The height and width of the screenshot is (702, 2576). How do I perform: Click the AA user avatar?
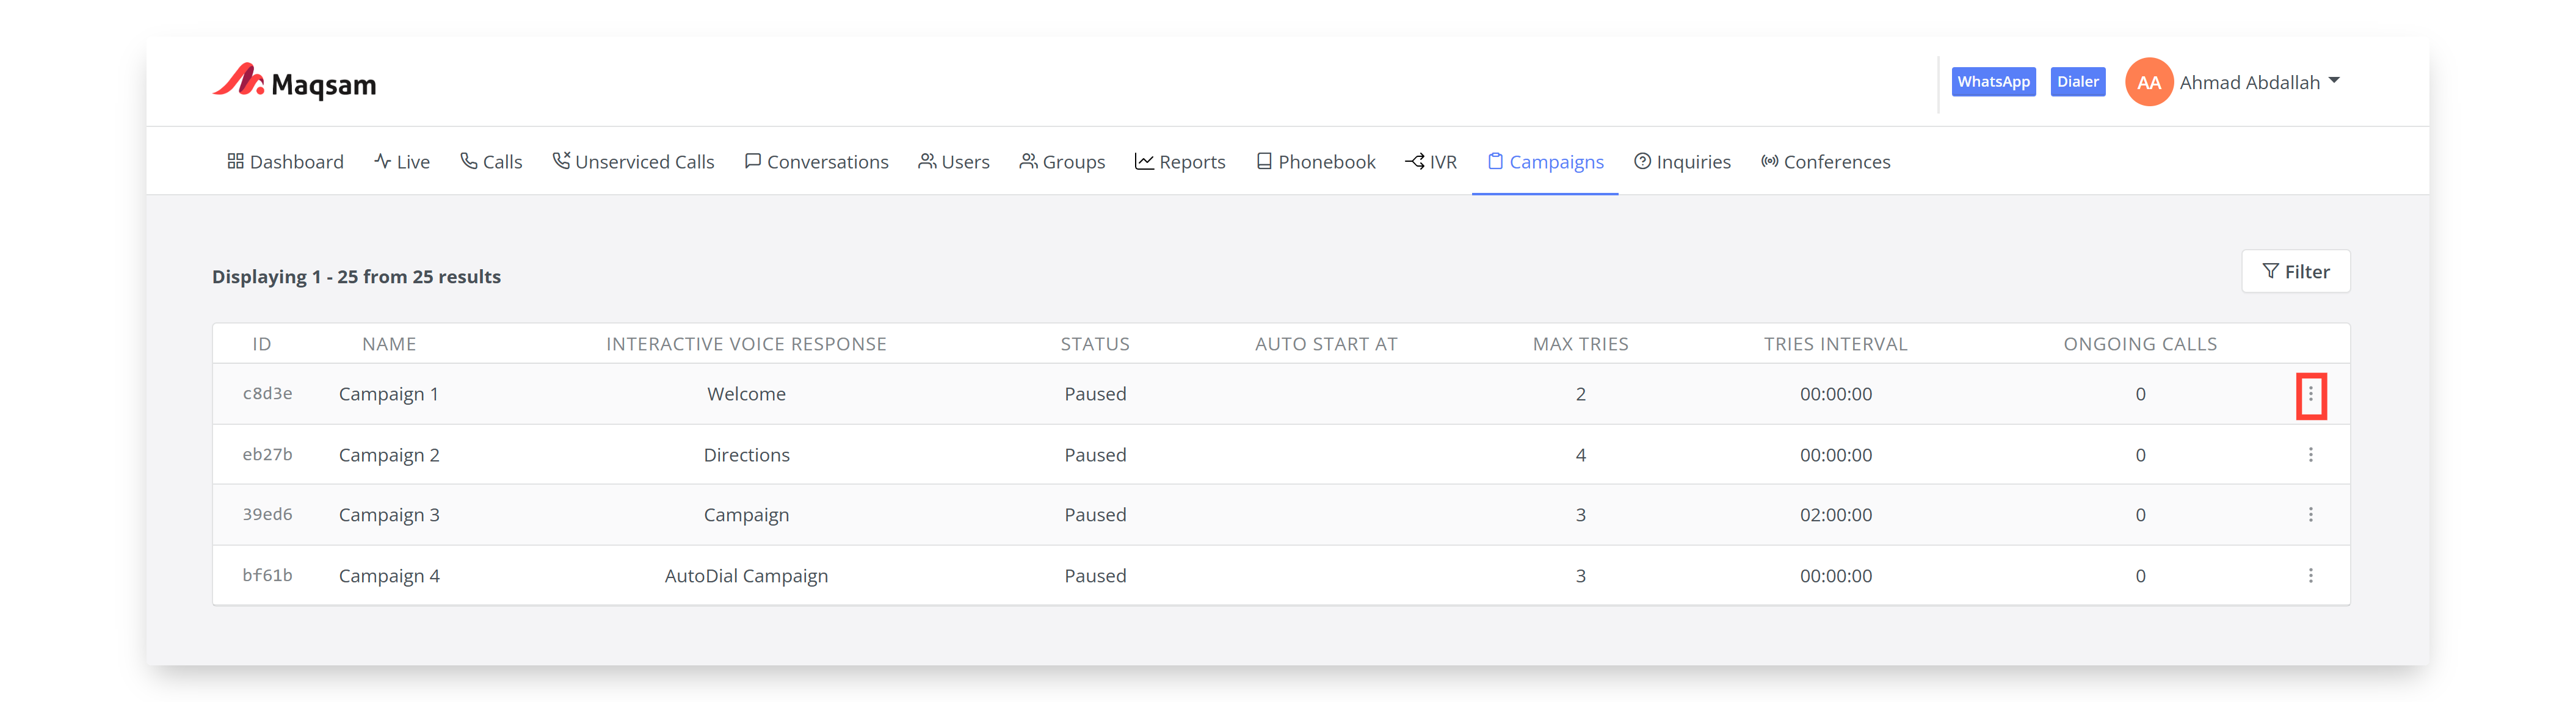[x=2148, y=83]
